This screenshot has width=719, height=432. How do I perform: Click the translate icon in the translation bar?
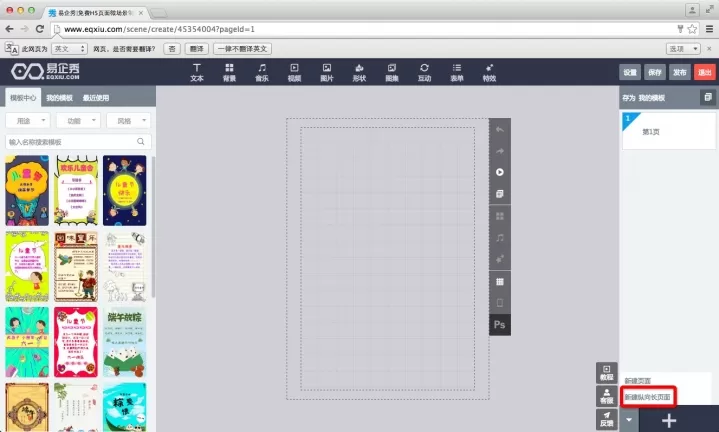tap(11, 49)
